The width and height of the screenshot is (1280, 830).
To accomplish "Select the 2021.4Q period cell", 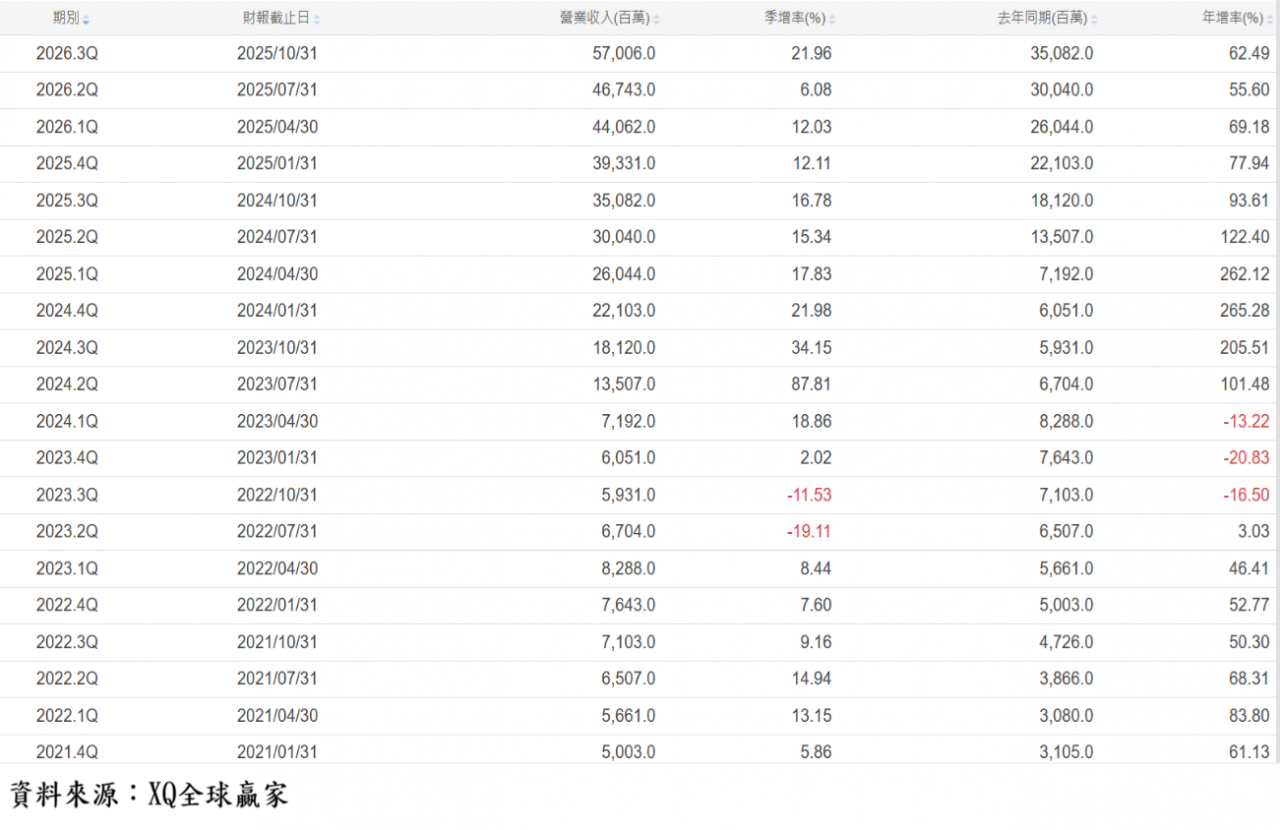I will [x=67, y=752].
